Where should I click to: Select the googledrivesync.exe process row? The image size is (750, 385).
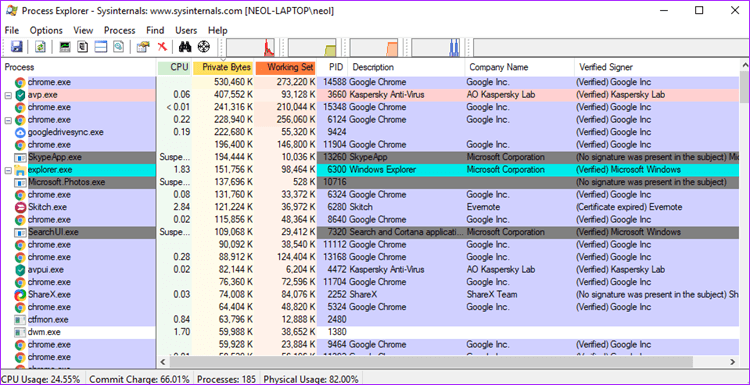[x=370, y=132]
